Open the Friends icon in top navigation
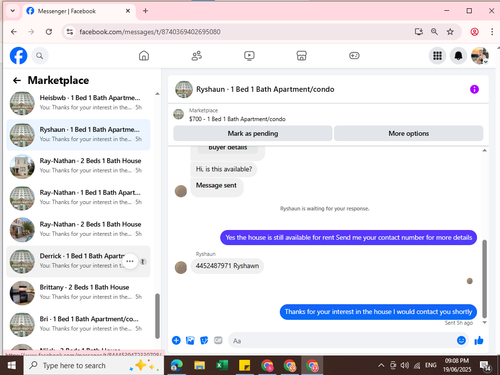This screenshot has height=375, width=500. 197,56
